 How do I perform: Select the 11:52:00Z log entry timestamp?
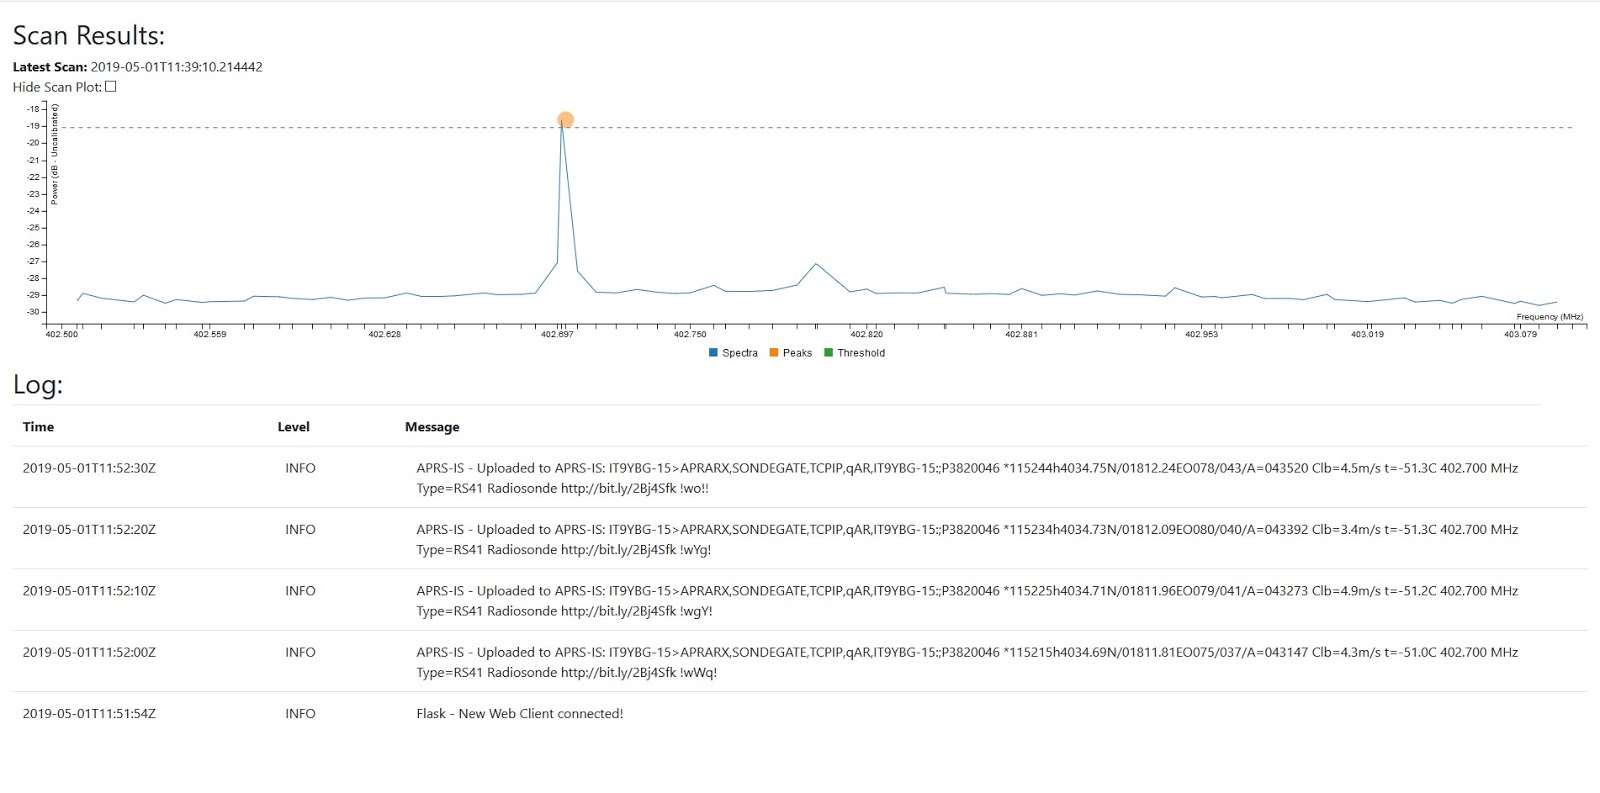click(89, 652)
